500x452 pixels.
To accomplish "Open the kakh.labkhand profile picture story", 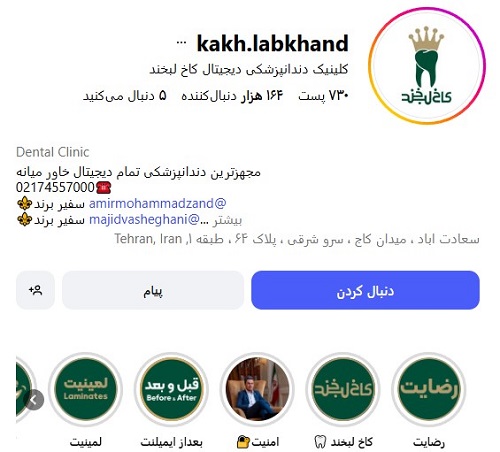I will tap(426, 66).
